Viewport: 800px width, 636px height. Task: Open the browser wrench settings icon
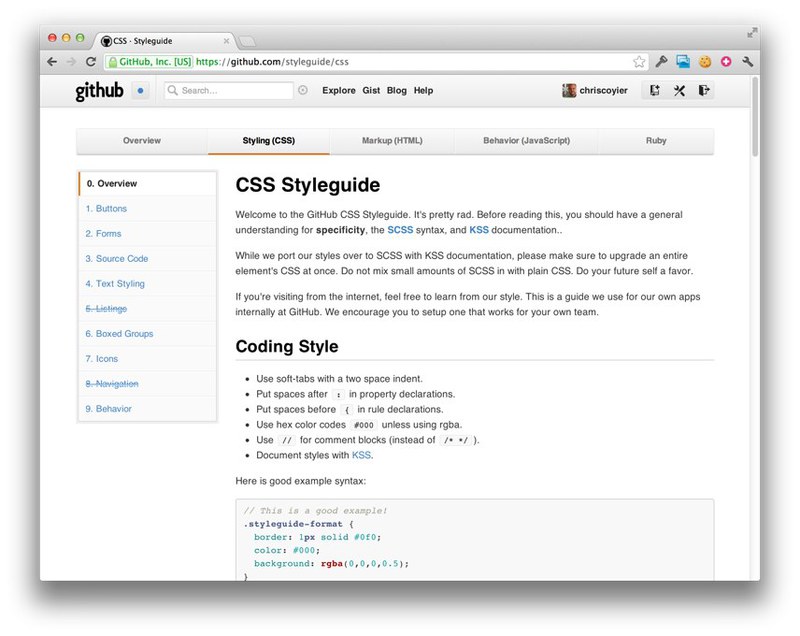click(748, 61)
